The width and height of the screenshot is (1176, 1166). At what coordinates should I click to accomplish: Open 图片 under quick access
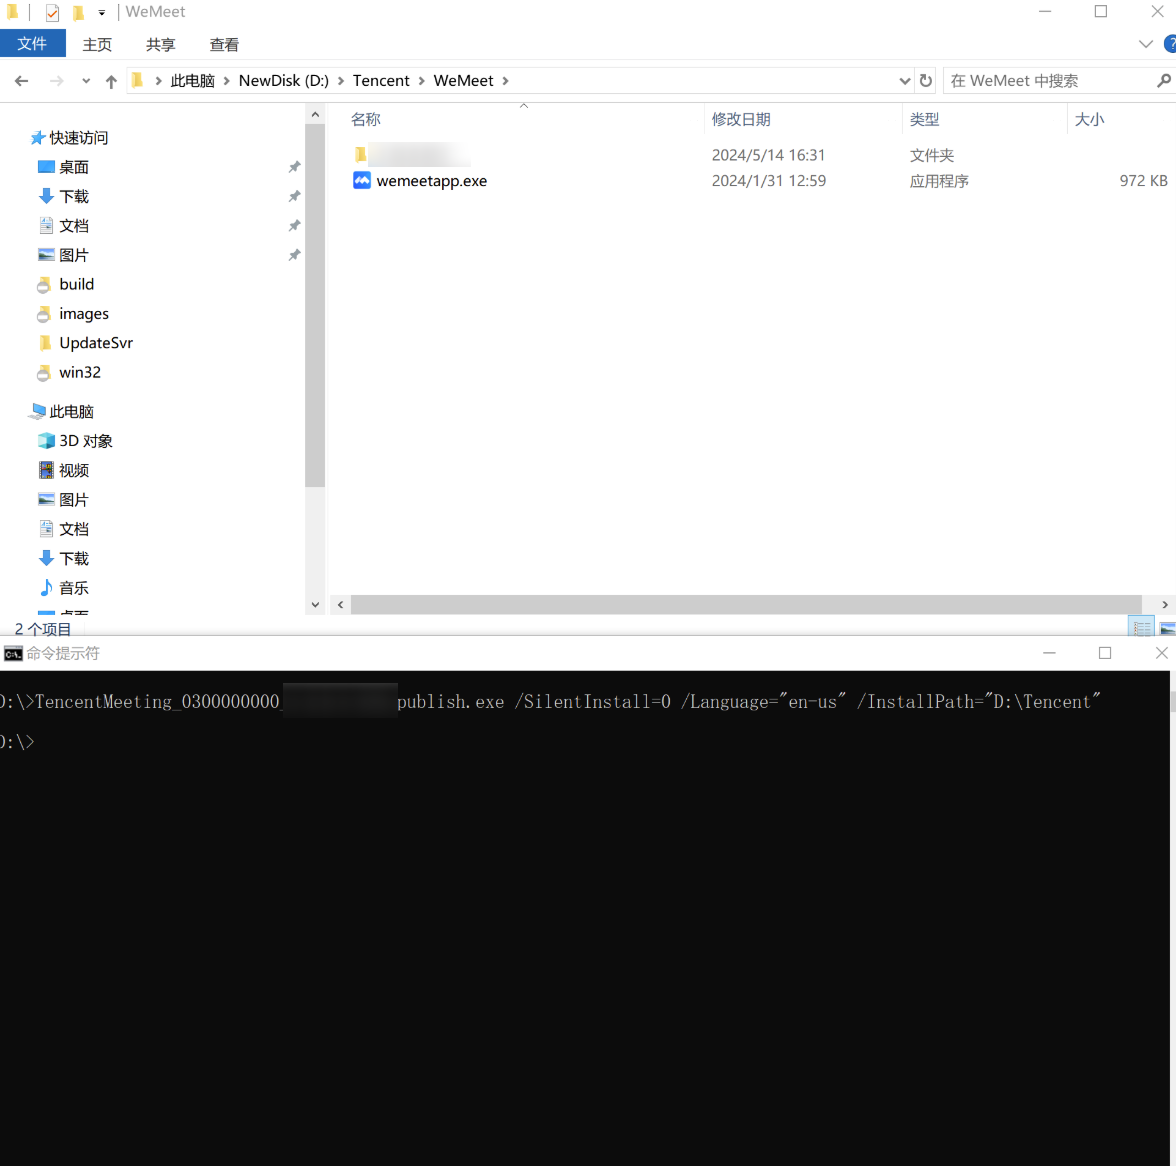coord(74,255)
